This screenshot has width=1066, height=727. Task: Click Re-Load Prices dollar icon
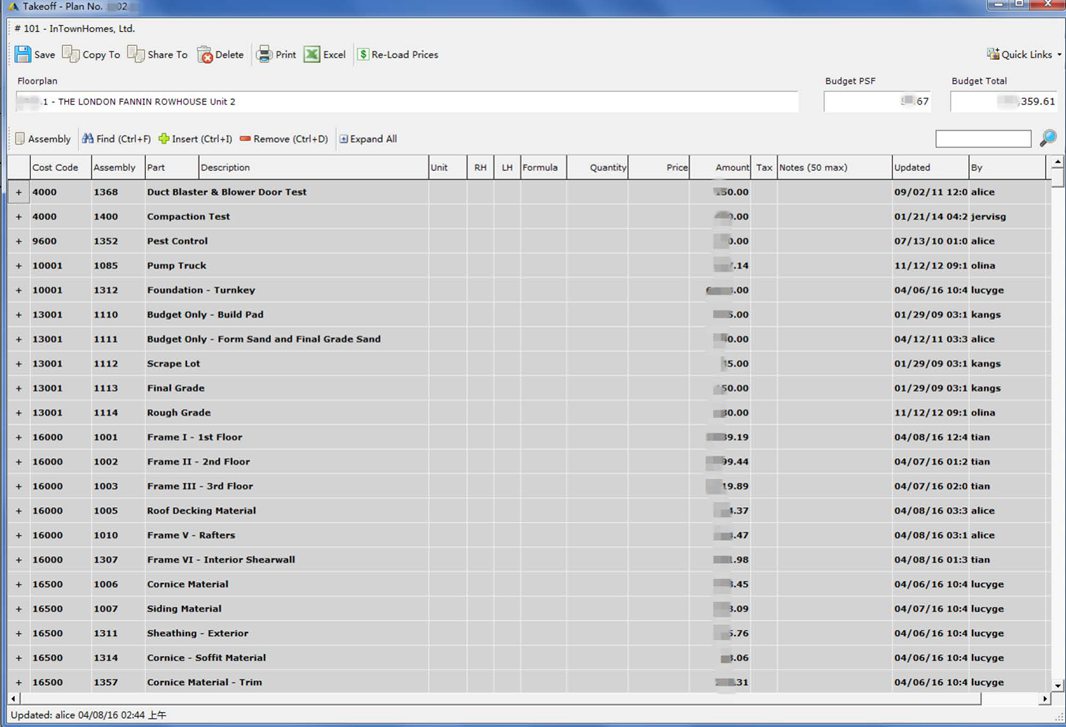tap(363, 55)
